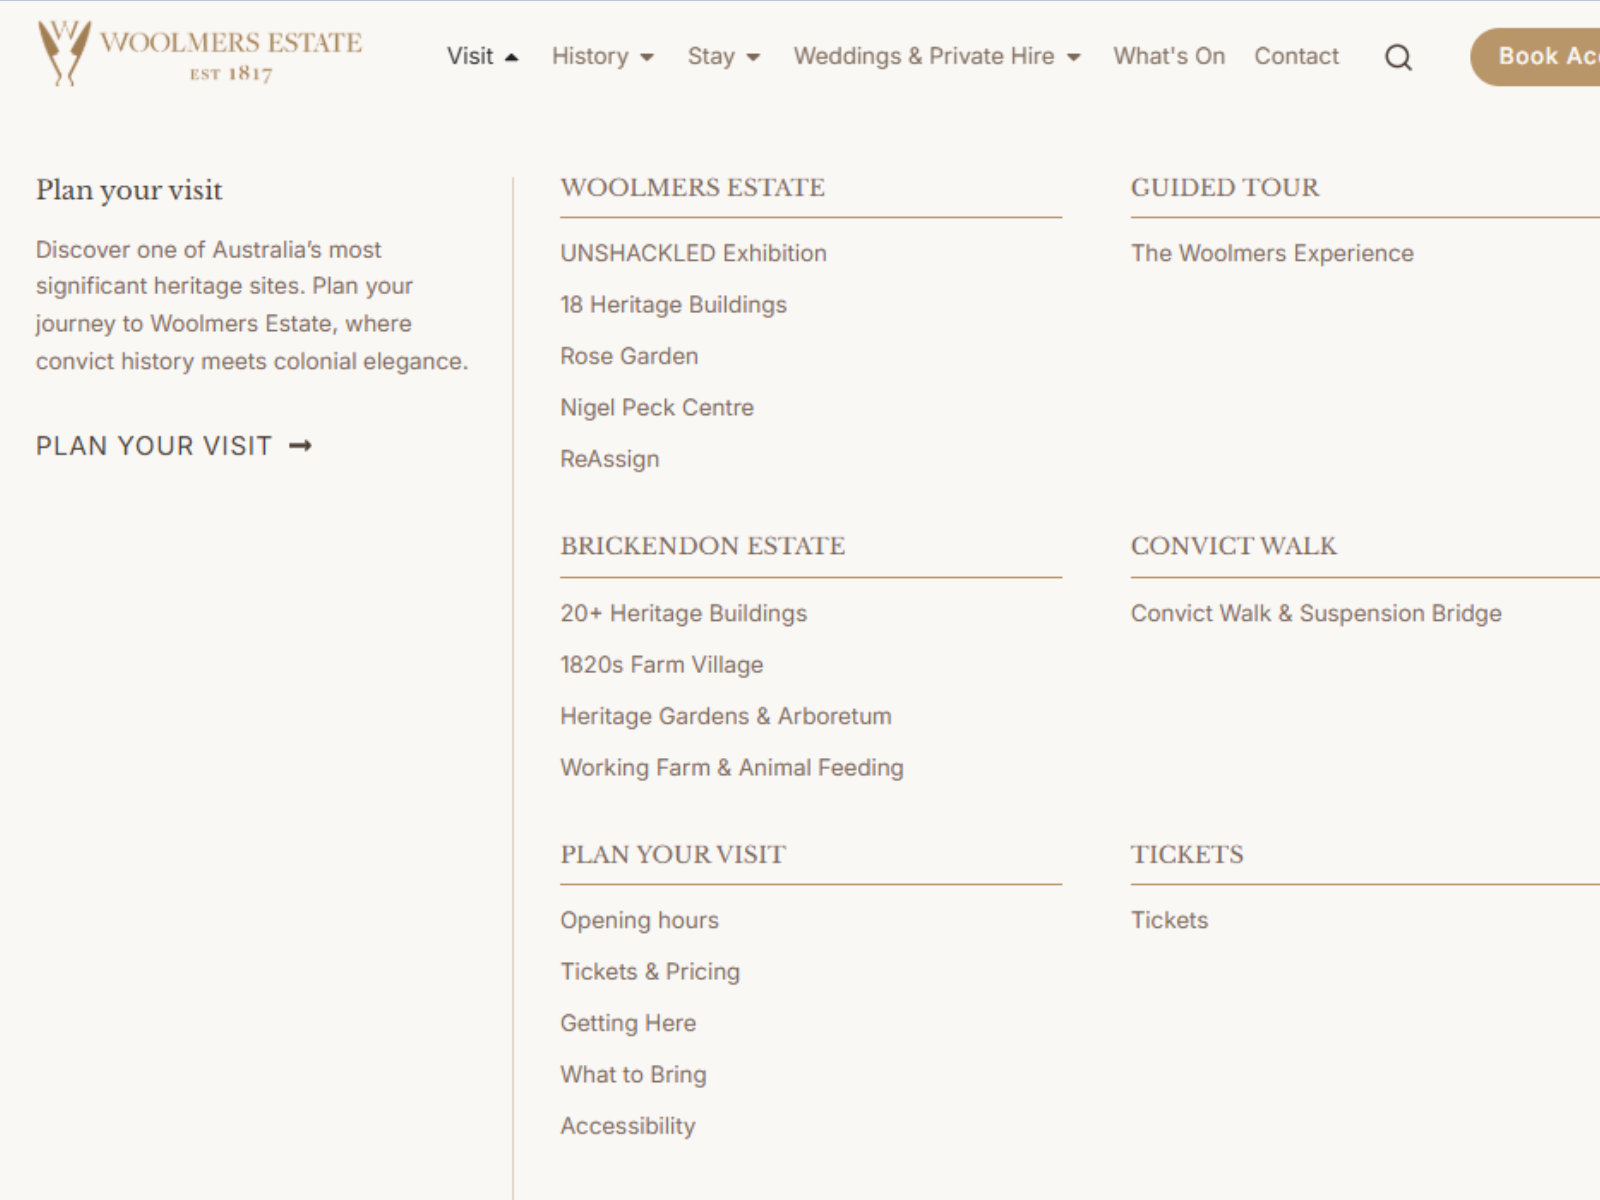Open The Woolmers Experience guided tour
Viewport: 1600px width, 1200px height.
[1272, 253]
